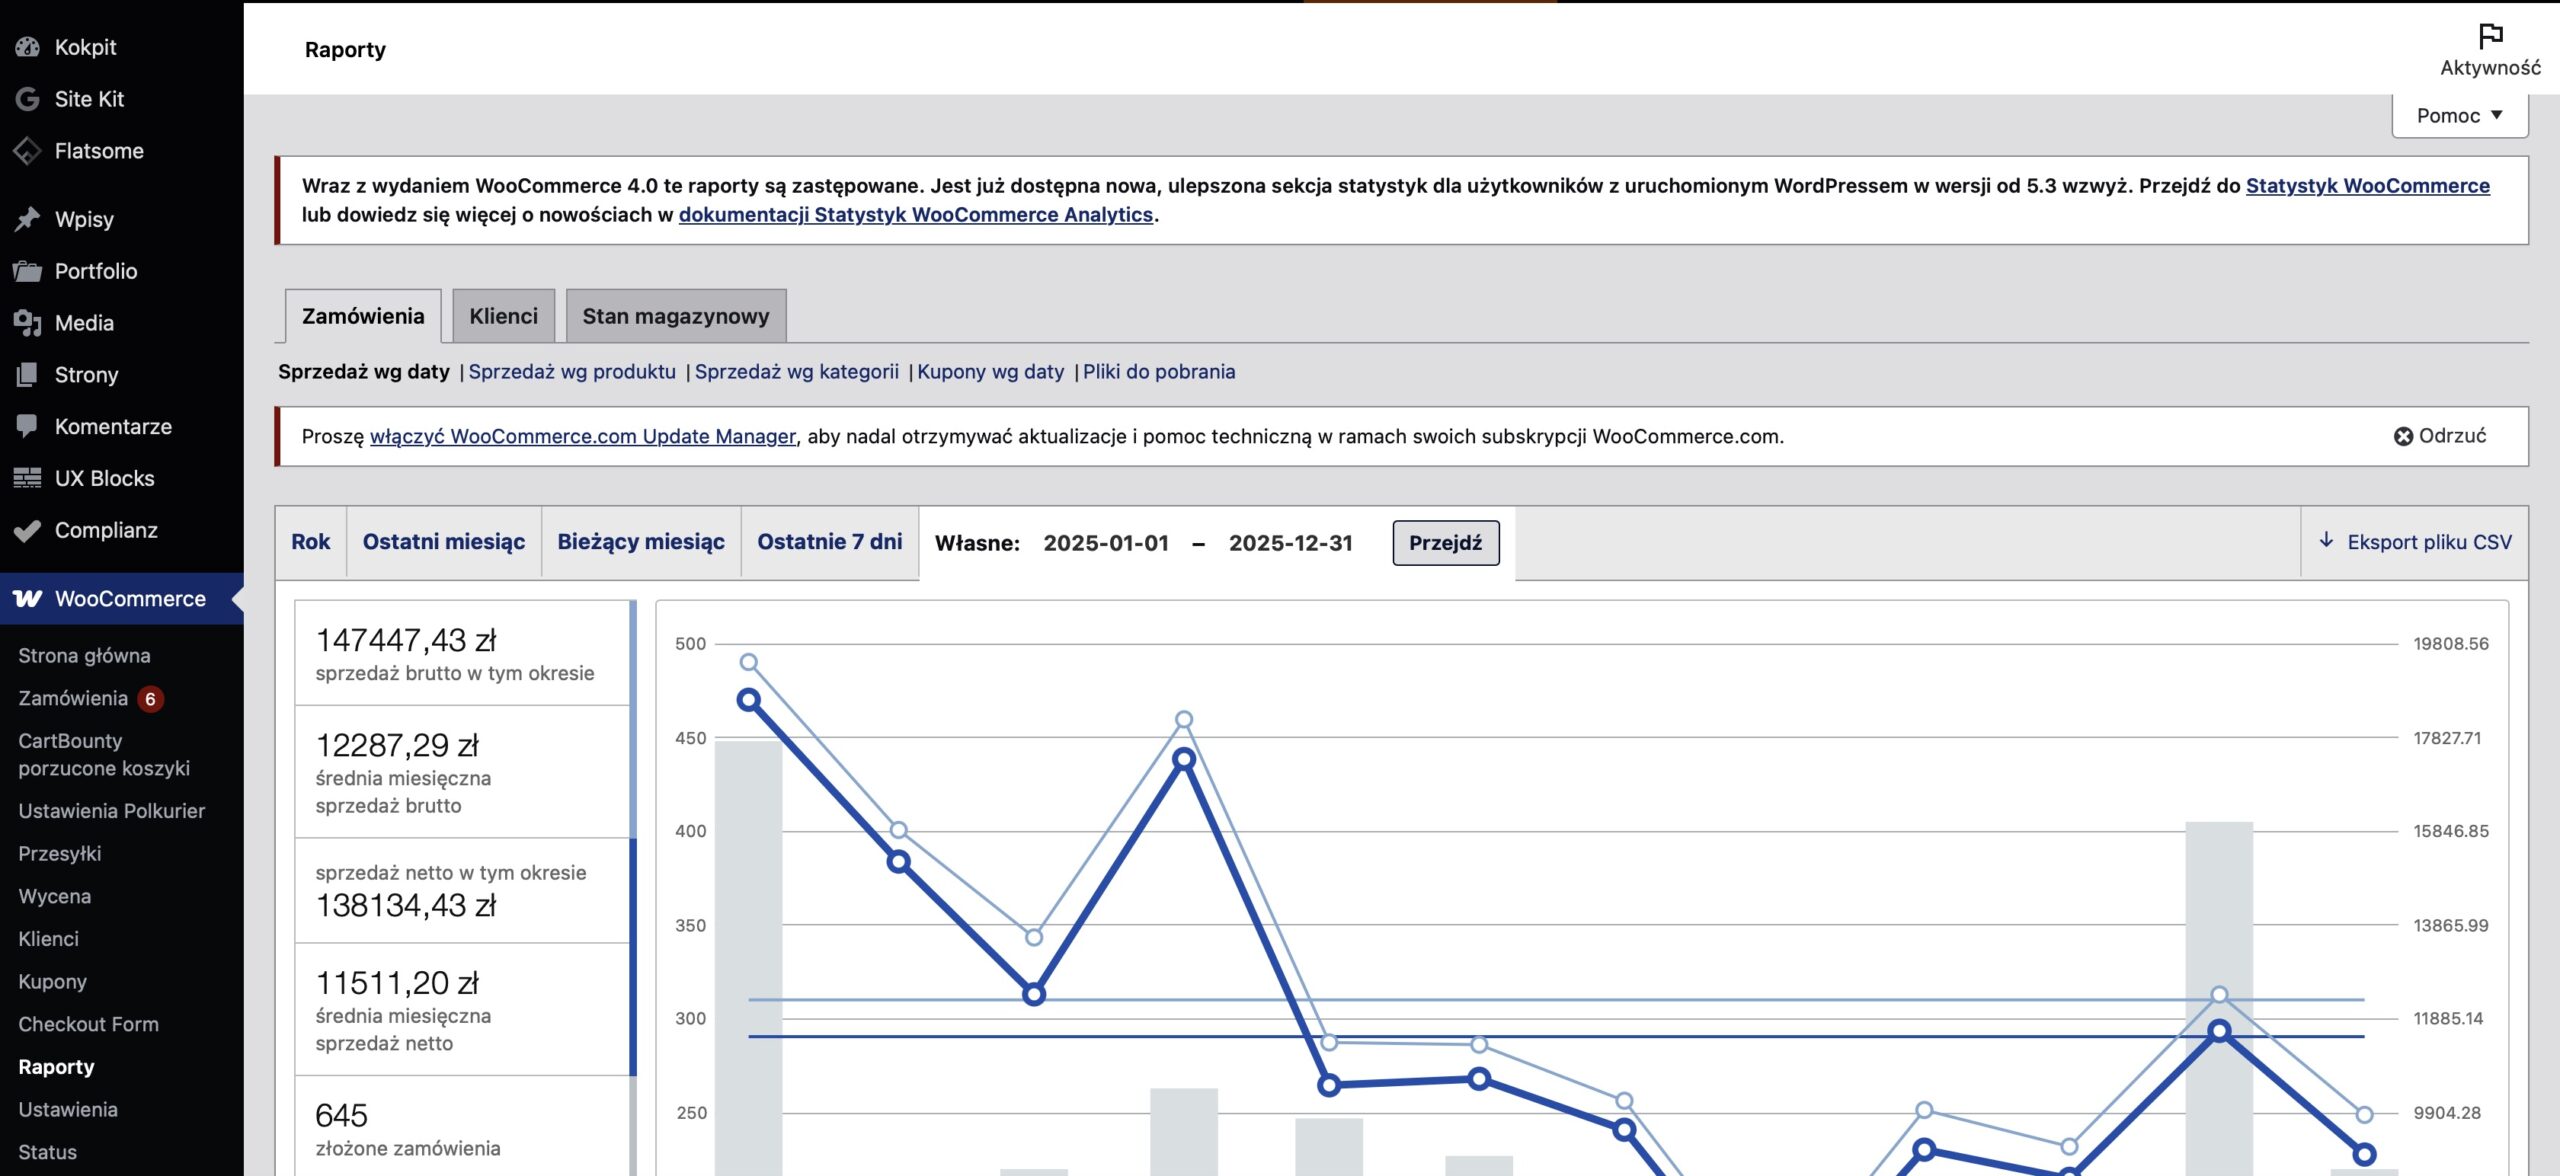Click the Kokpit dashboard icon
The image size is (2560, 1176).
[27, 47]
